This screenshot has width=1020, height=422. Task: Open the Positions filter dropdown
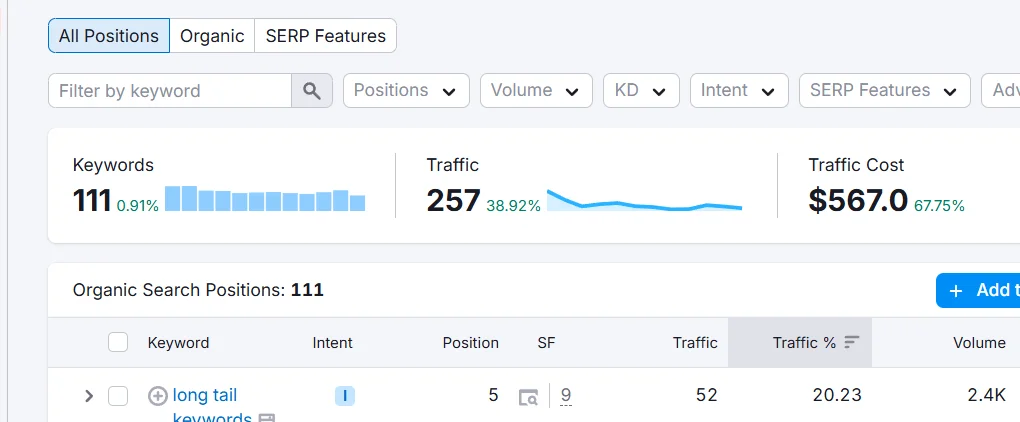pyautogui.click(x=406, y=90)
